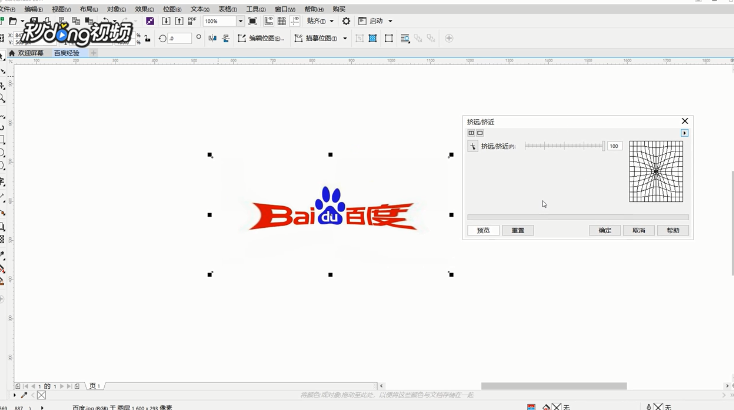
Task: Click the crop bitmap frame icon
Action: point(389,38)
